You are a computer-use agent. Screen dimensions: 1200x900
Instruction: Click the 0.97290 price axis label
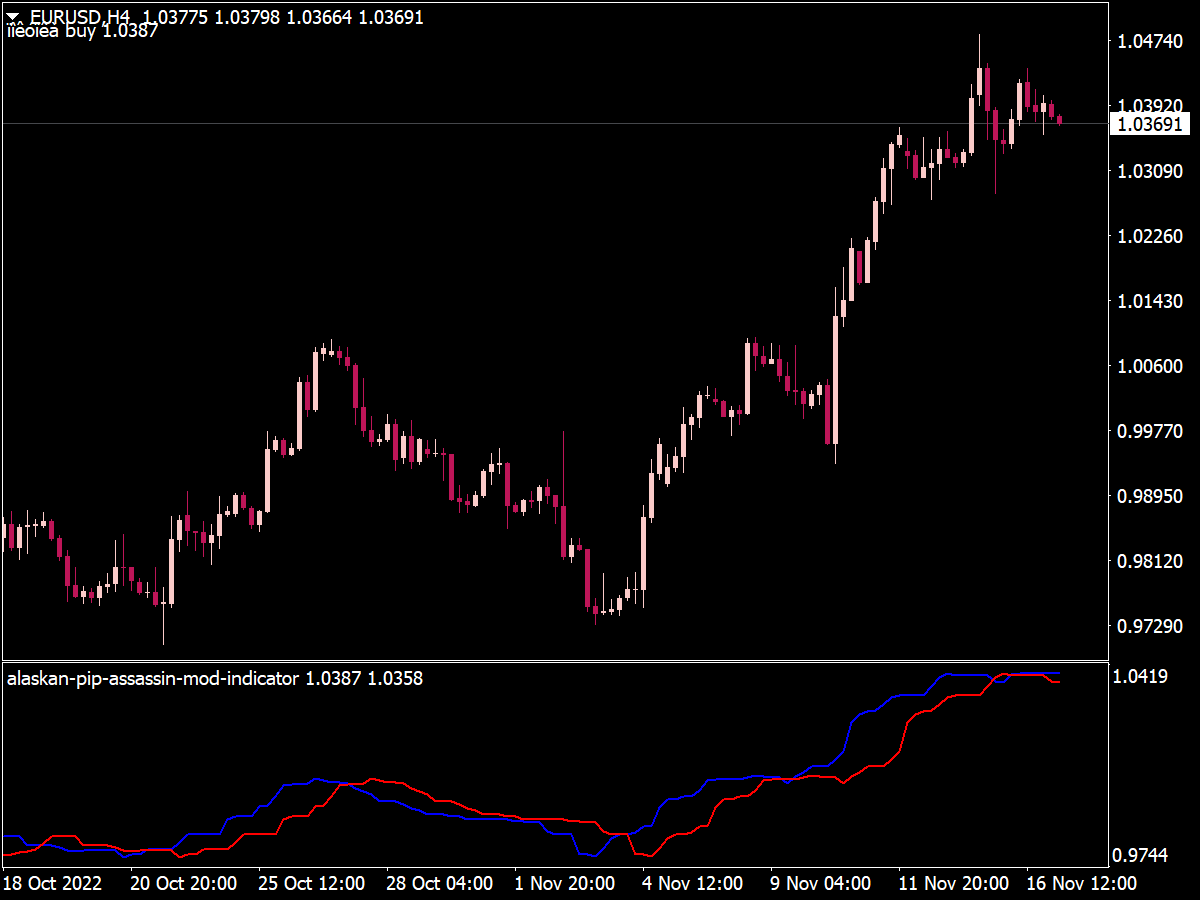(1149, 626)
